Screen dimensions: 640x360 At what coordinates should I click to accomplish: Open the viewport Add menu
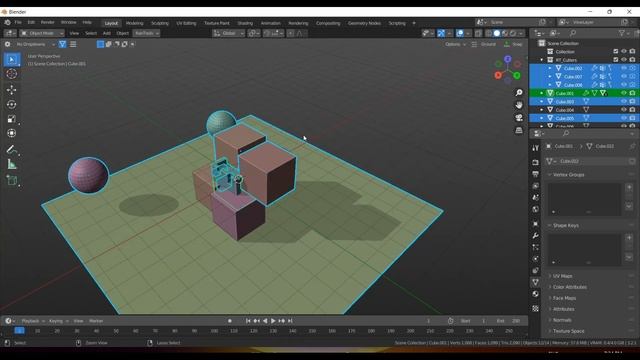(x=107, y=33)
